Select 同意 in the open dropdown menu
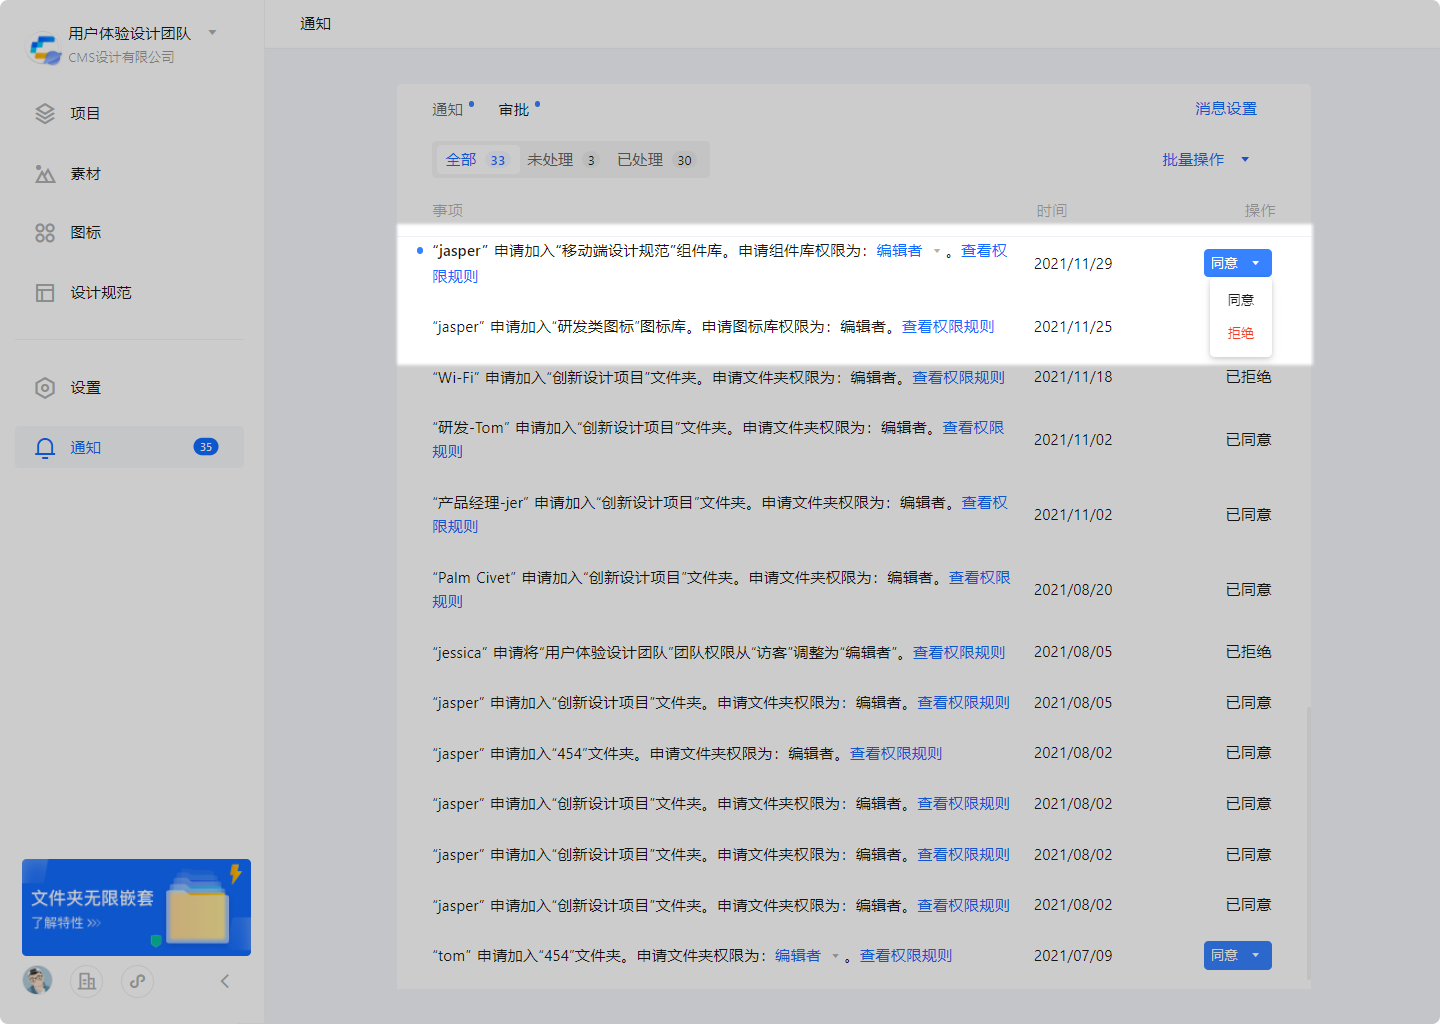 [1241, 300]
